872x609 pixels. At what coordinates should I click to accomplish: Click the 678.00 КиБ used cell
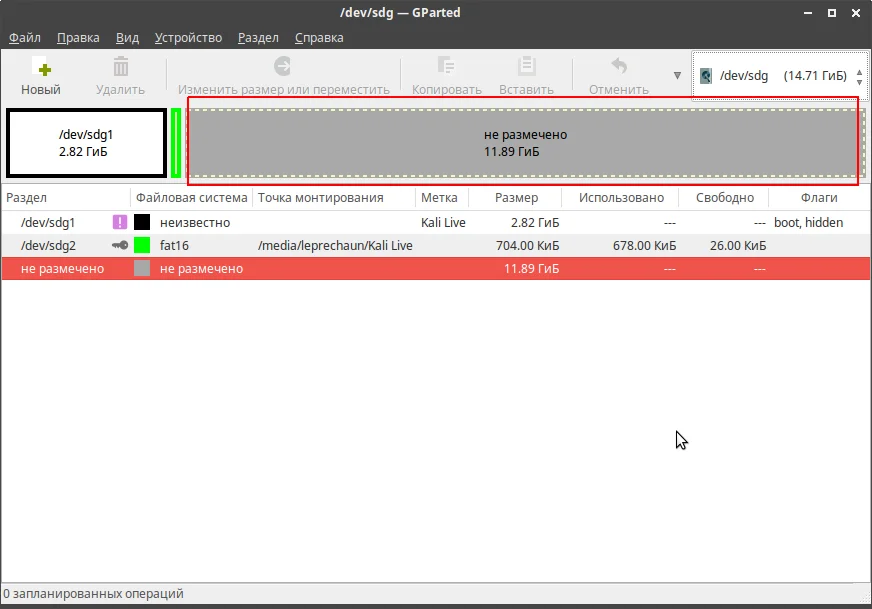(x=645, y=245)
